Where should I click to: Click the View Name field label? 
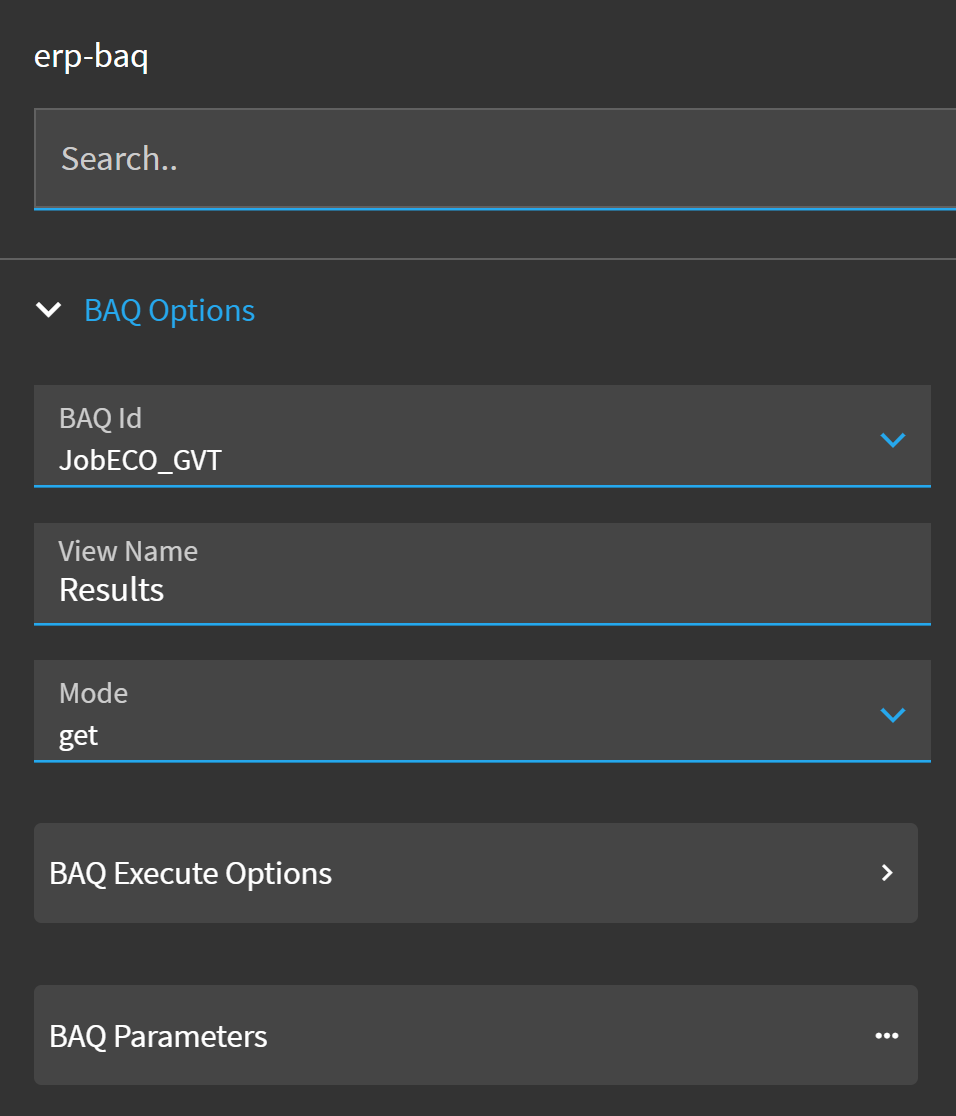coord(128,551)
